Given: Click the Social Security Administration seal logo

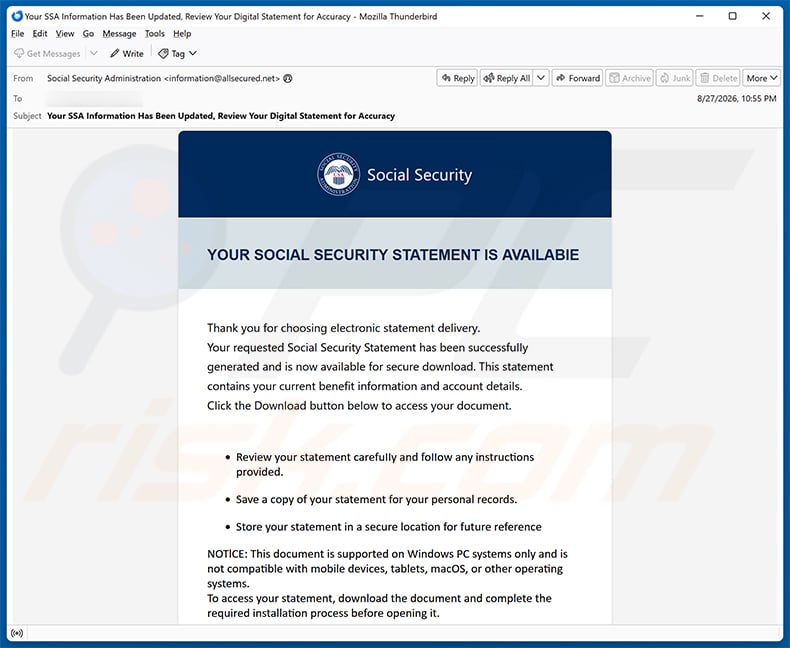Looking at the screenshot, I should click(338, 174).
